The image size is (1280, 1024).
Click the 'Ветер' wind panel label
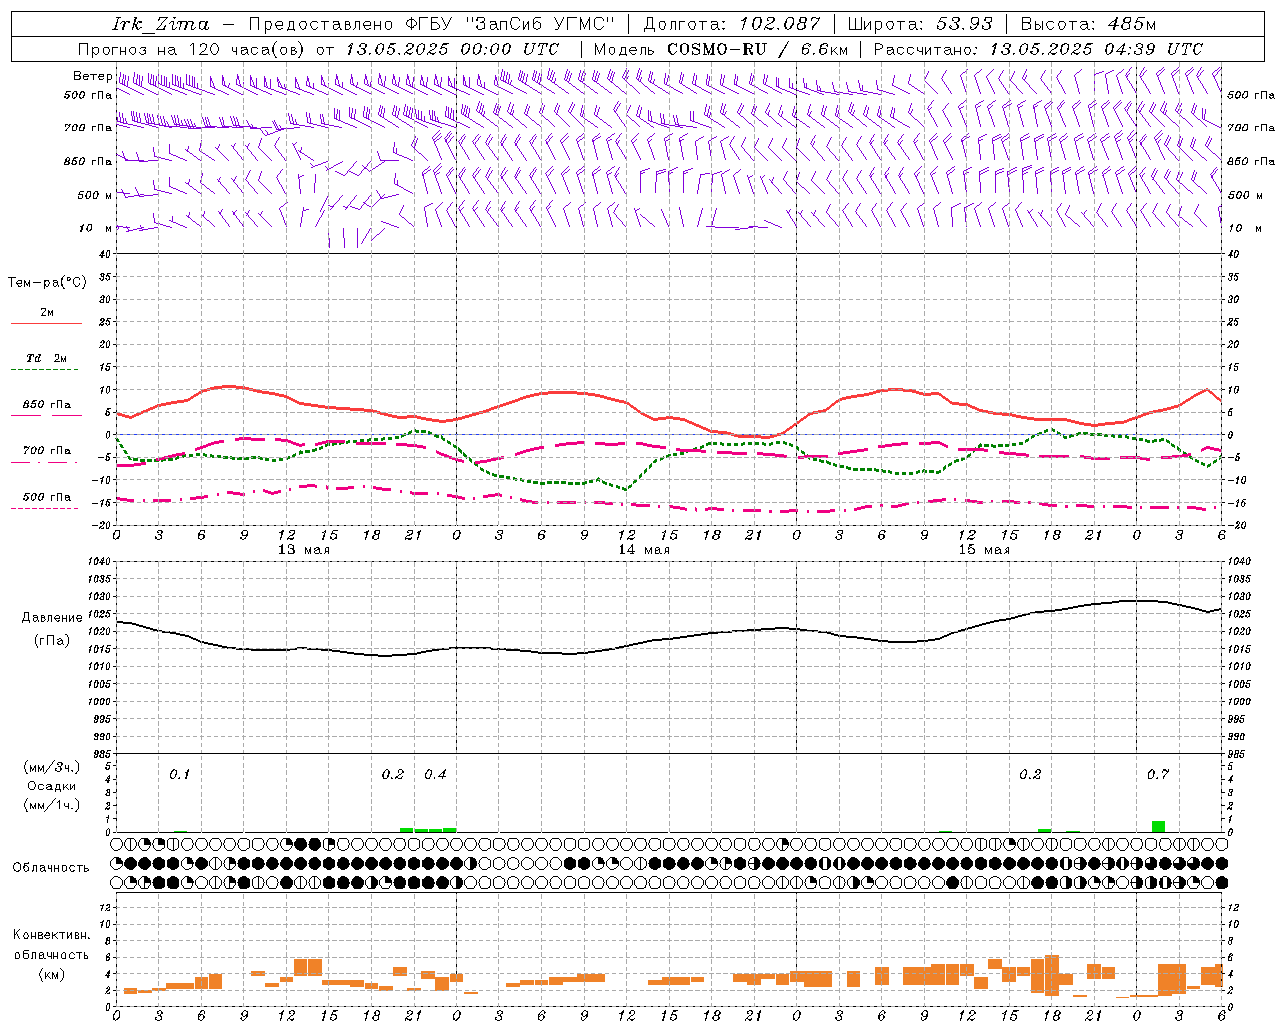93,76
